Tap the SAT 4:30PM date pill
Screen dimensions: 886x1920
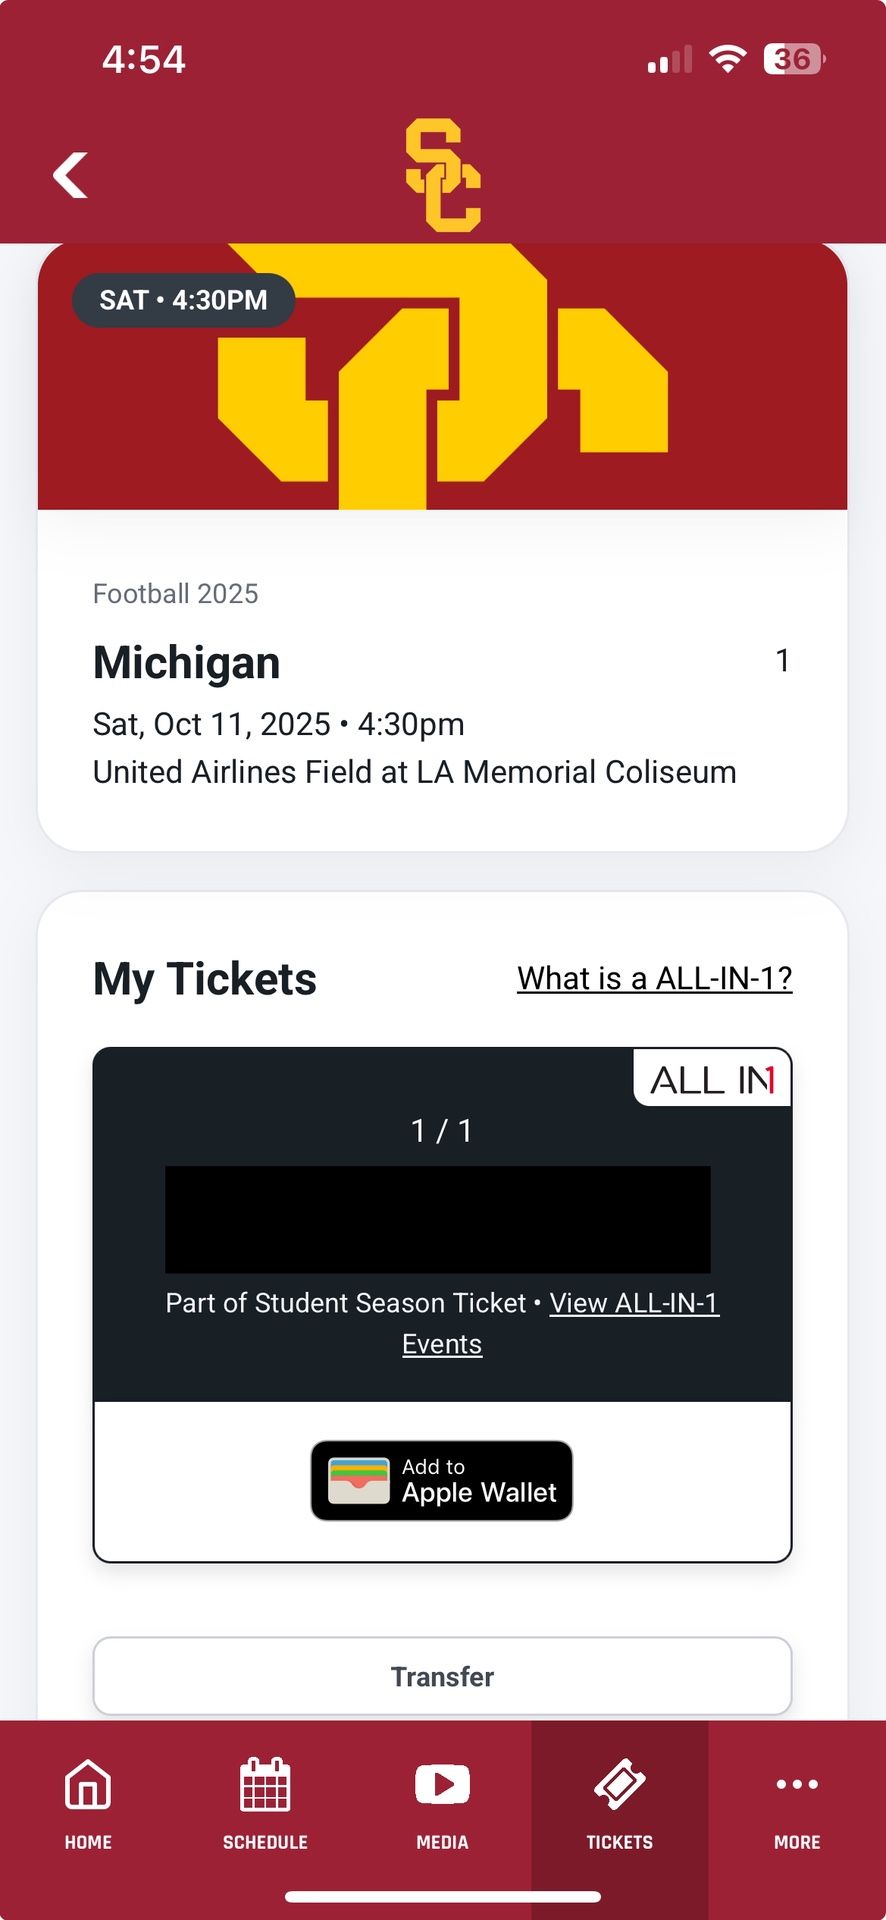point(184,300)
